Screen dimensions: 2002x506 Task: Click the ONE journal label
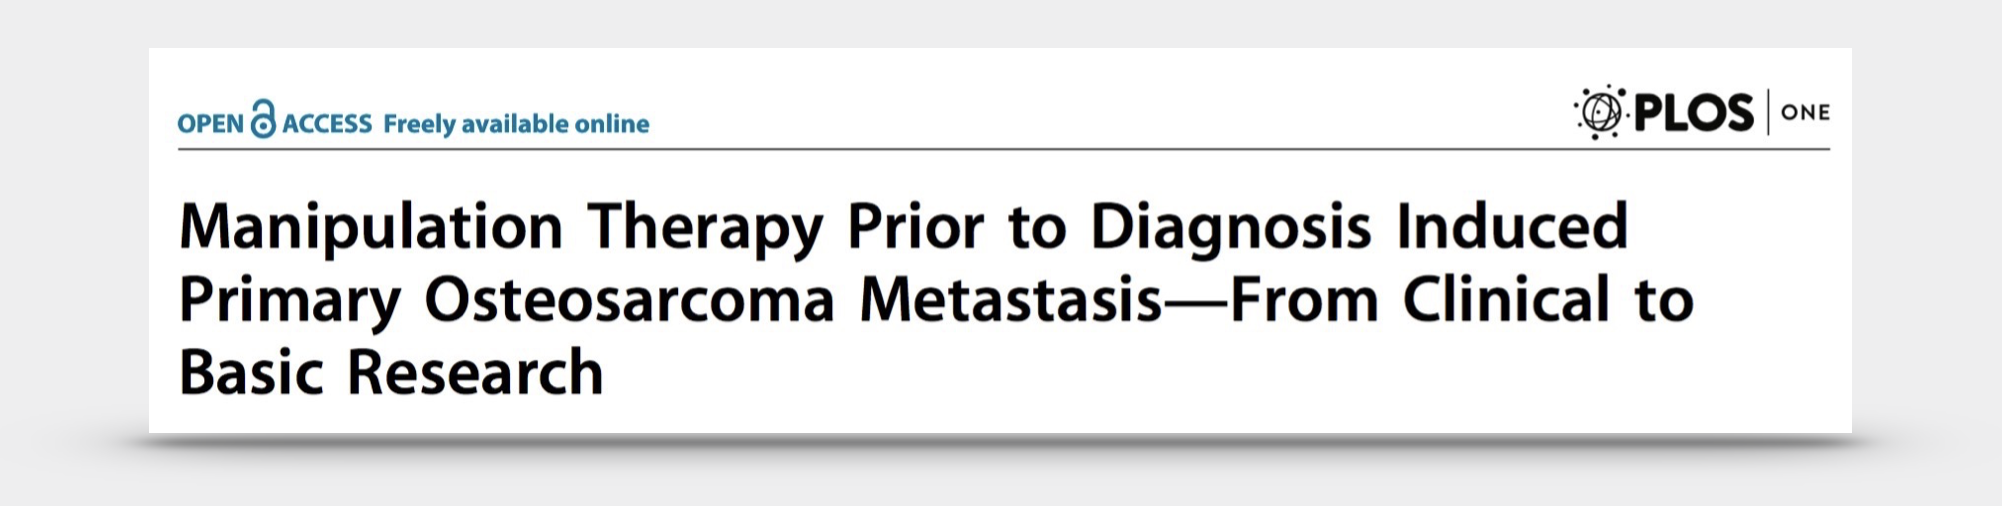tap(1806, 113)
